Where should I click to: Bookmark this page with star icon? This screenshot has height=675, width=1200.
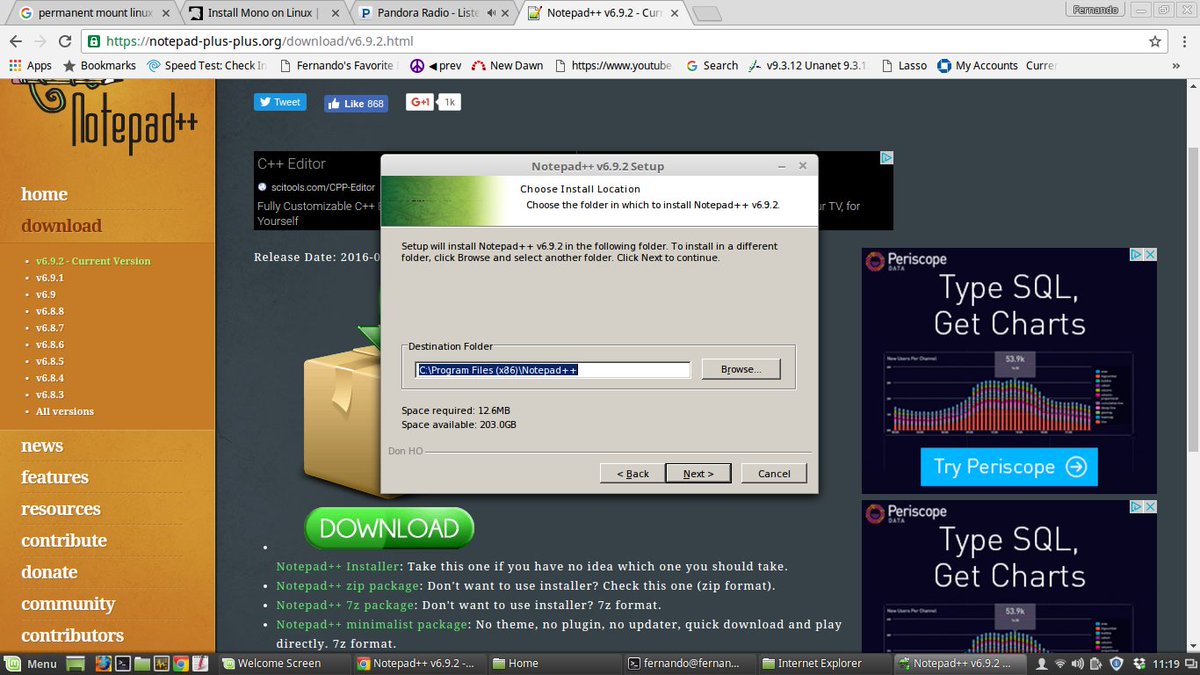(1155, 42)
